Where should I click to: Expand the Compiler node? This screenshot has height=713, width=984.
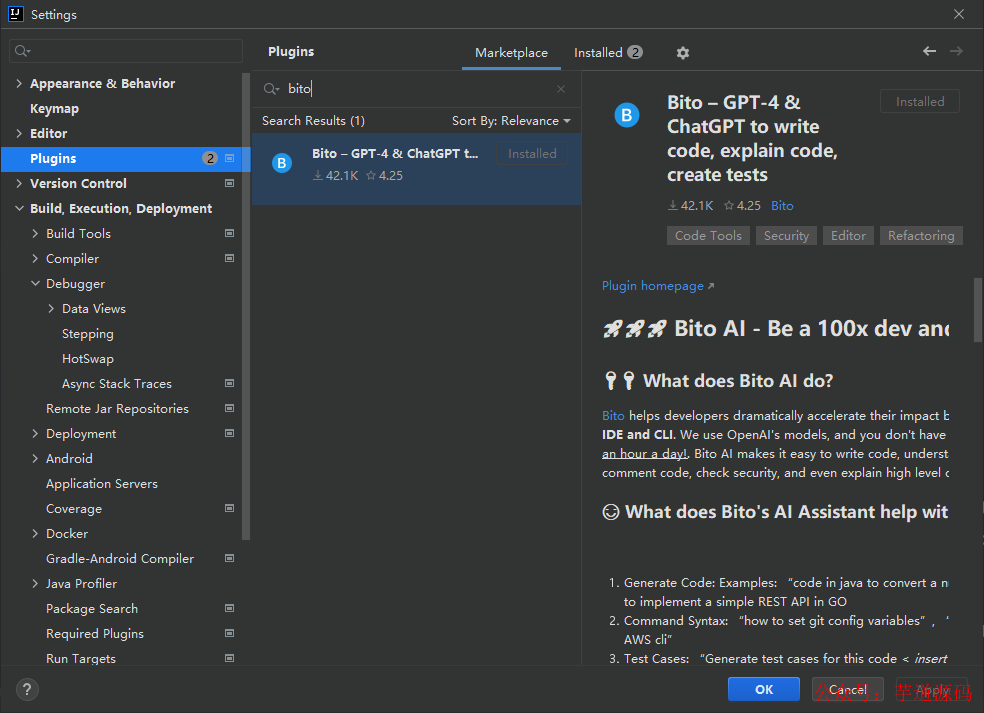coord(35,259)
